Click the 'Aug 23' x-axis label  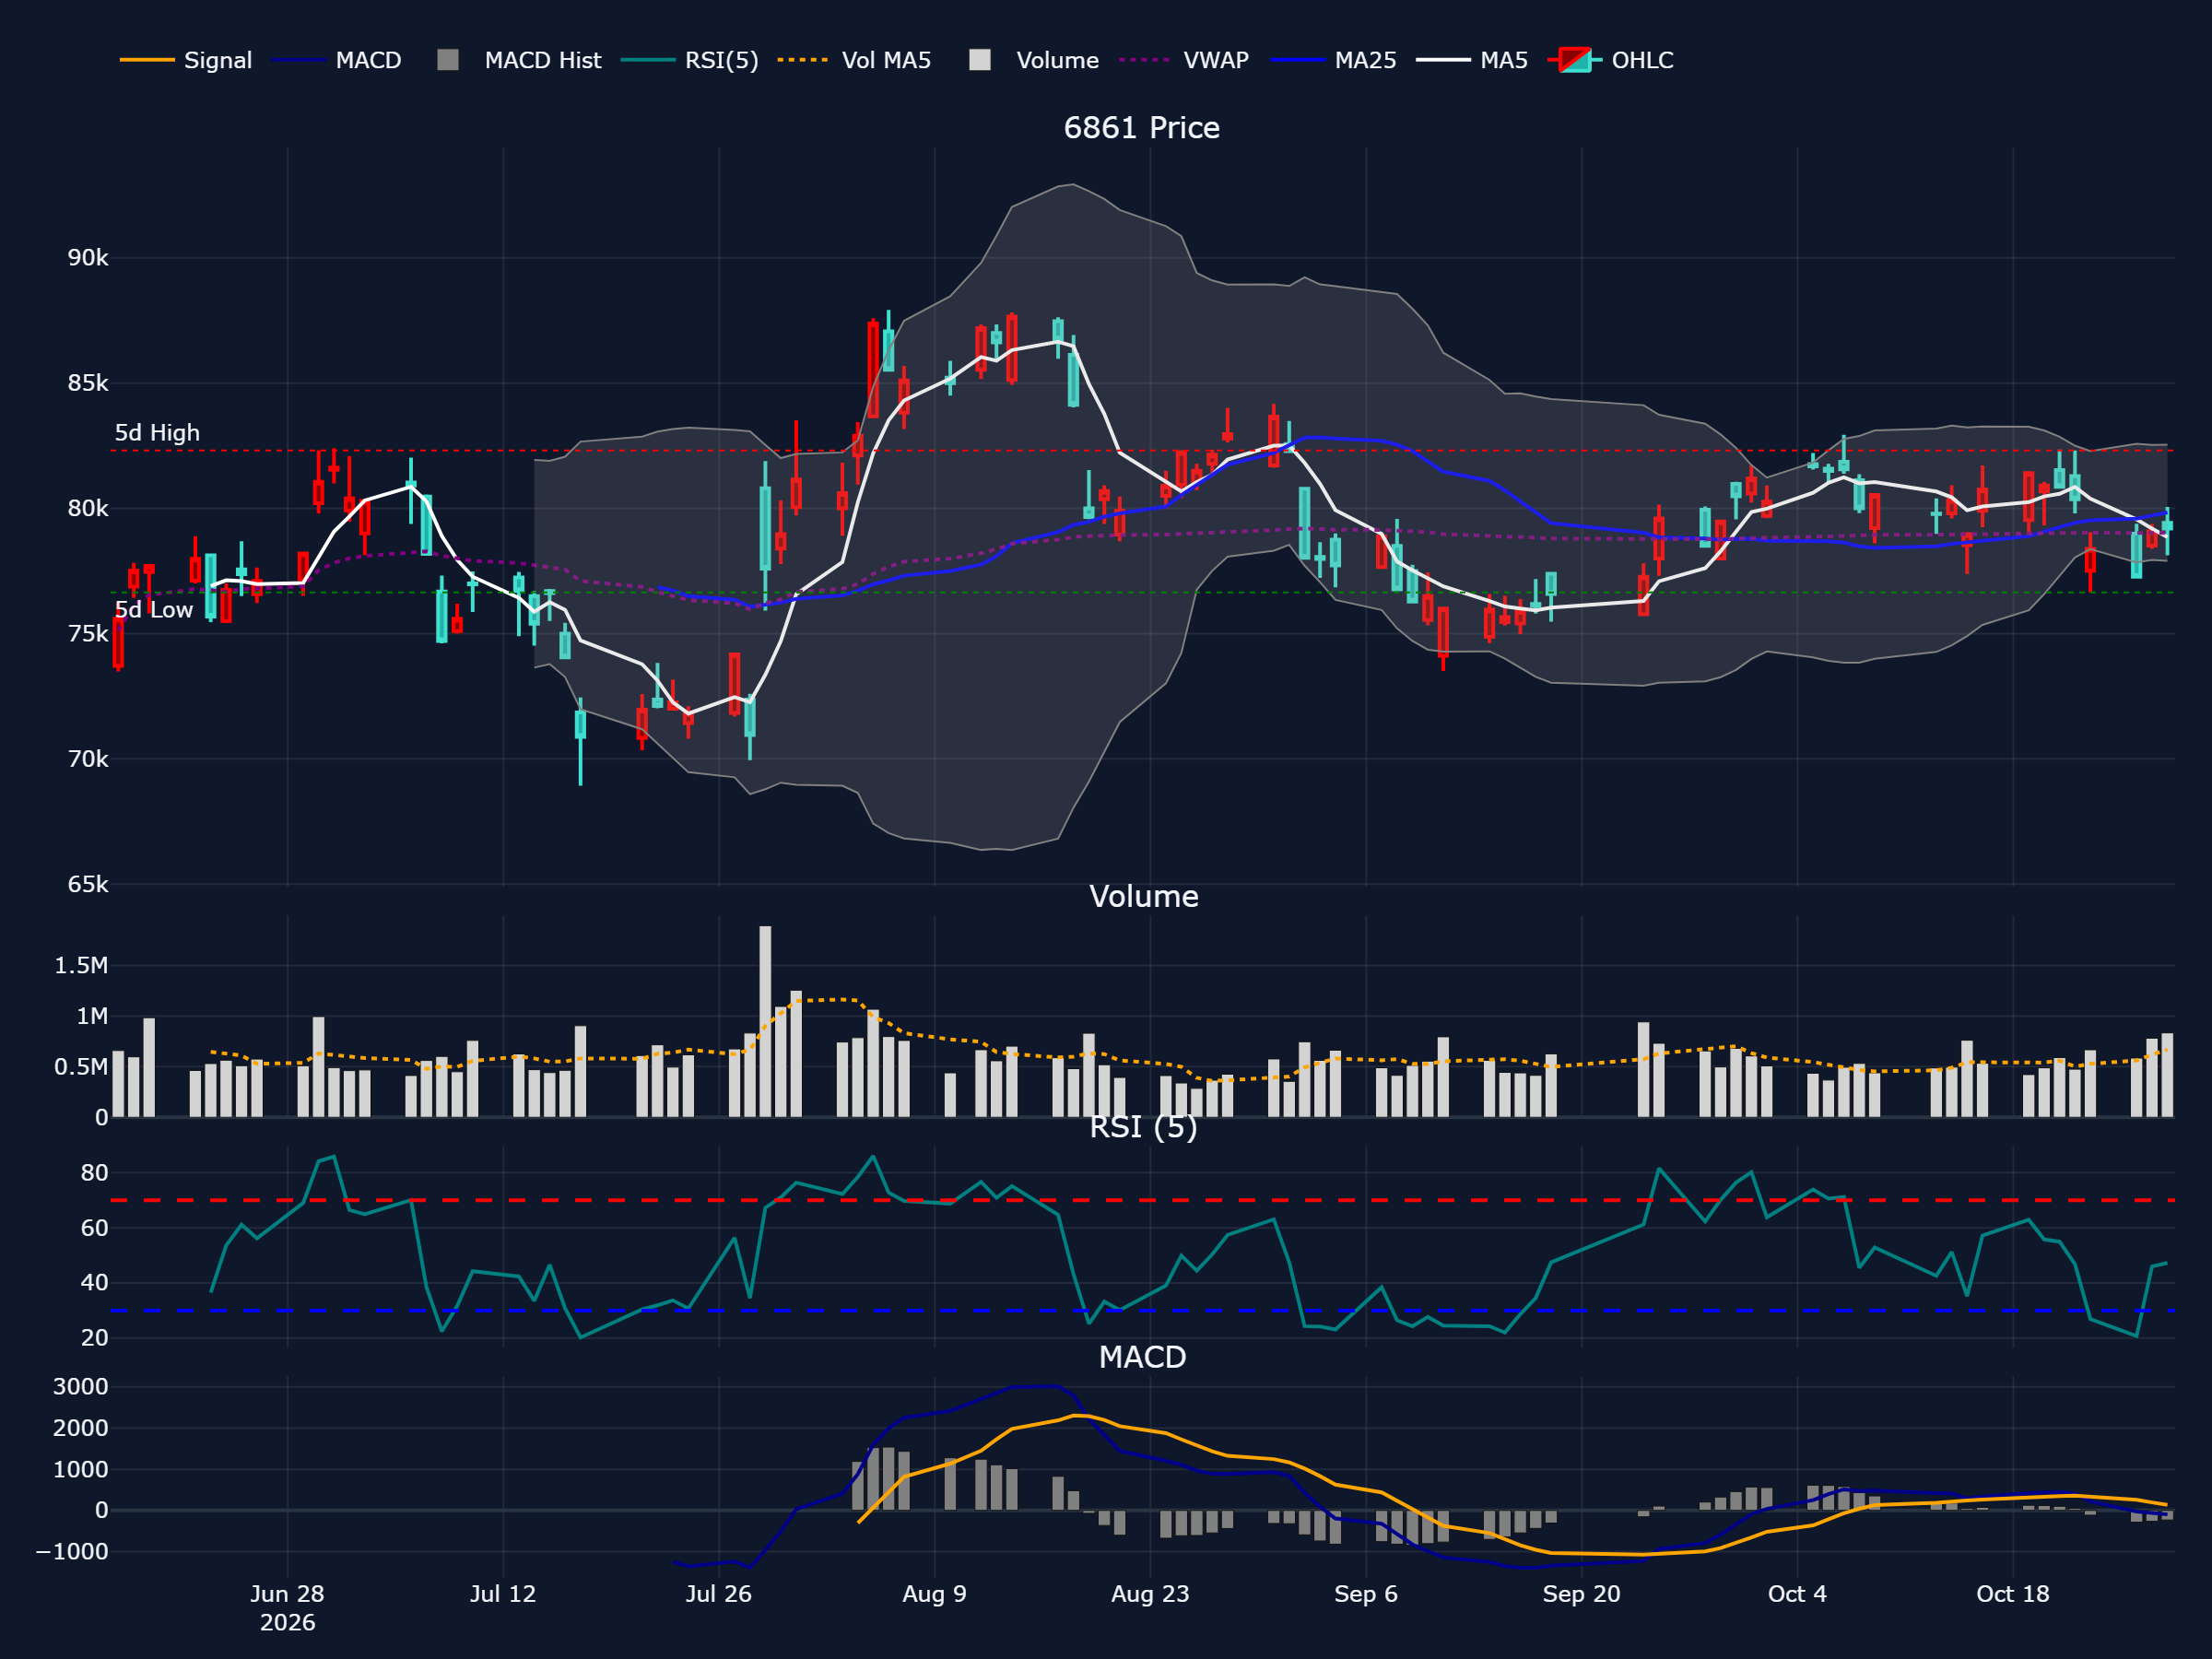pyautogui.click(x=1150, y=1594)
